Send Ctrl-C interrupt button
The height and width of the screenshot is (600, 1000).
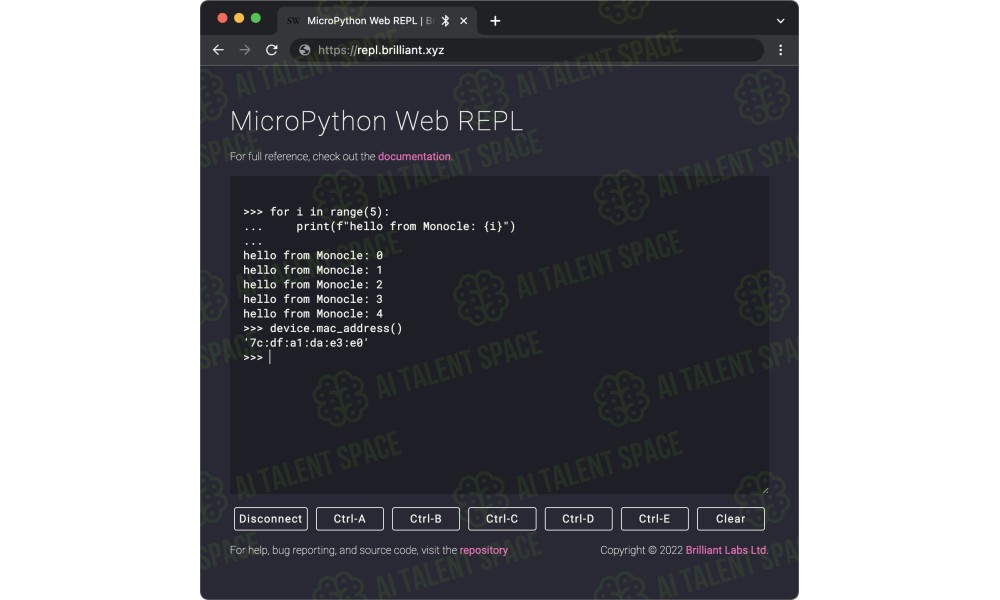[502, 519]
